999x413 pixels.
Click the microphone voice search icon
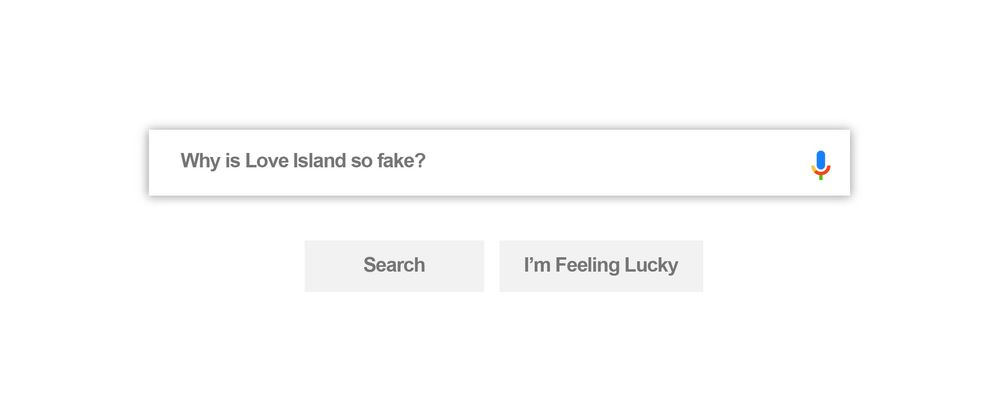coord(820,164)
